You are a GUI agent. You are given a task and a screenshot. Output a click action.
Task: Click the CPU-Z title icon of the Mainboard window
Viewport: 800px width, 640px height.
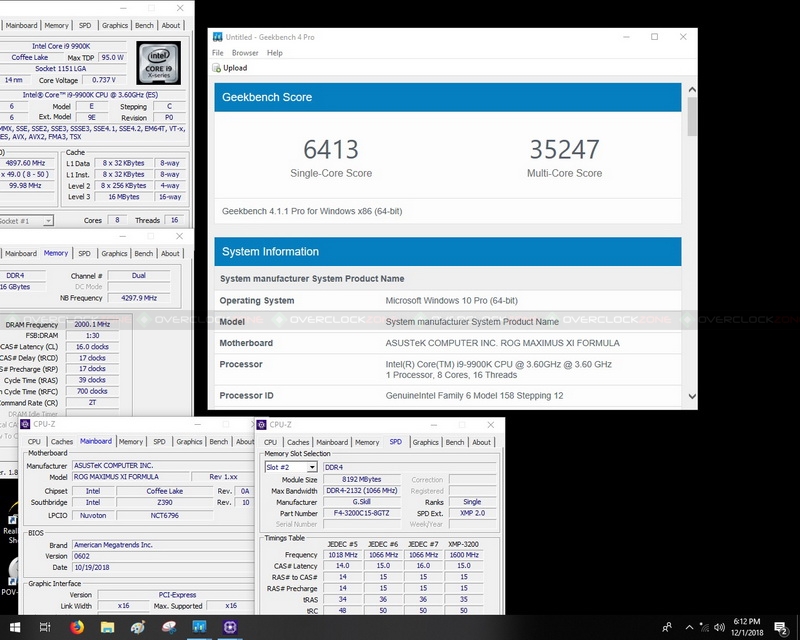[25, 424]
